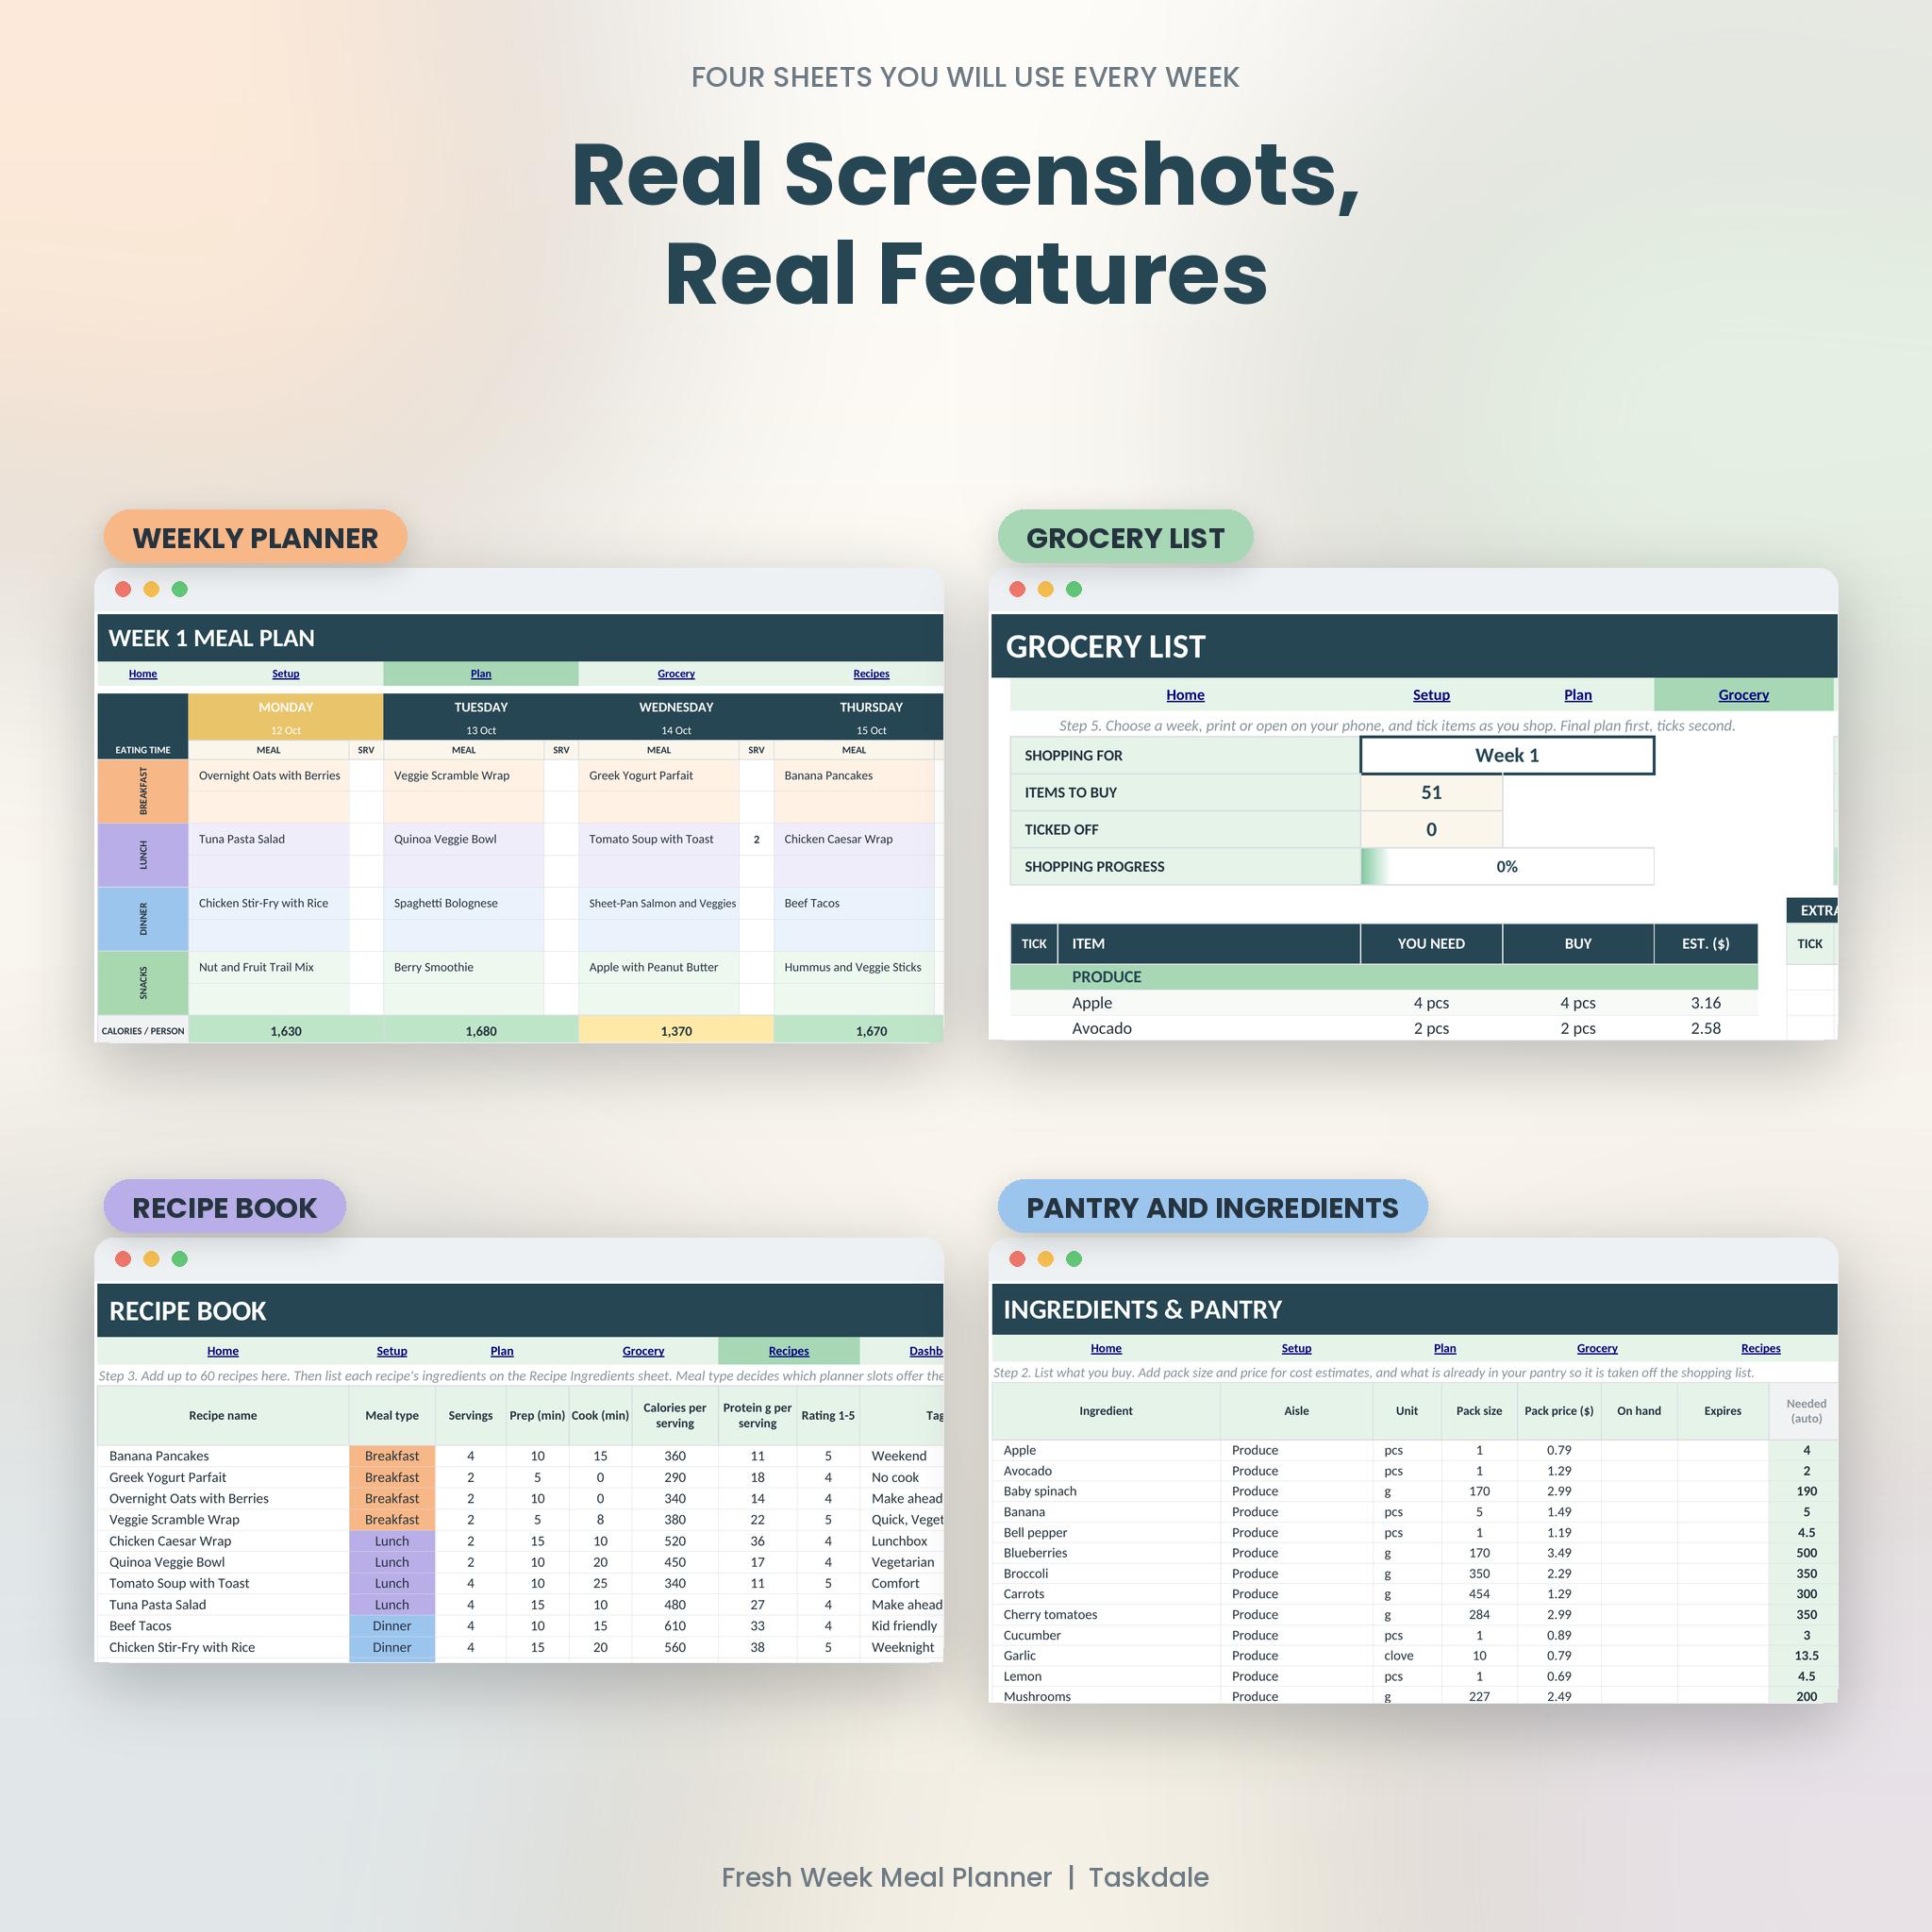This screenshot has width=1932, height=1932.
Task: Open Grocery link in Recipe Book window
Action: tap(643, 1351)
